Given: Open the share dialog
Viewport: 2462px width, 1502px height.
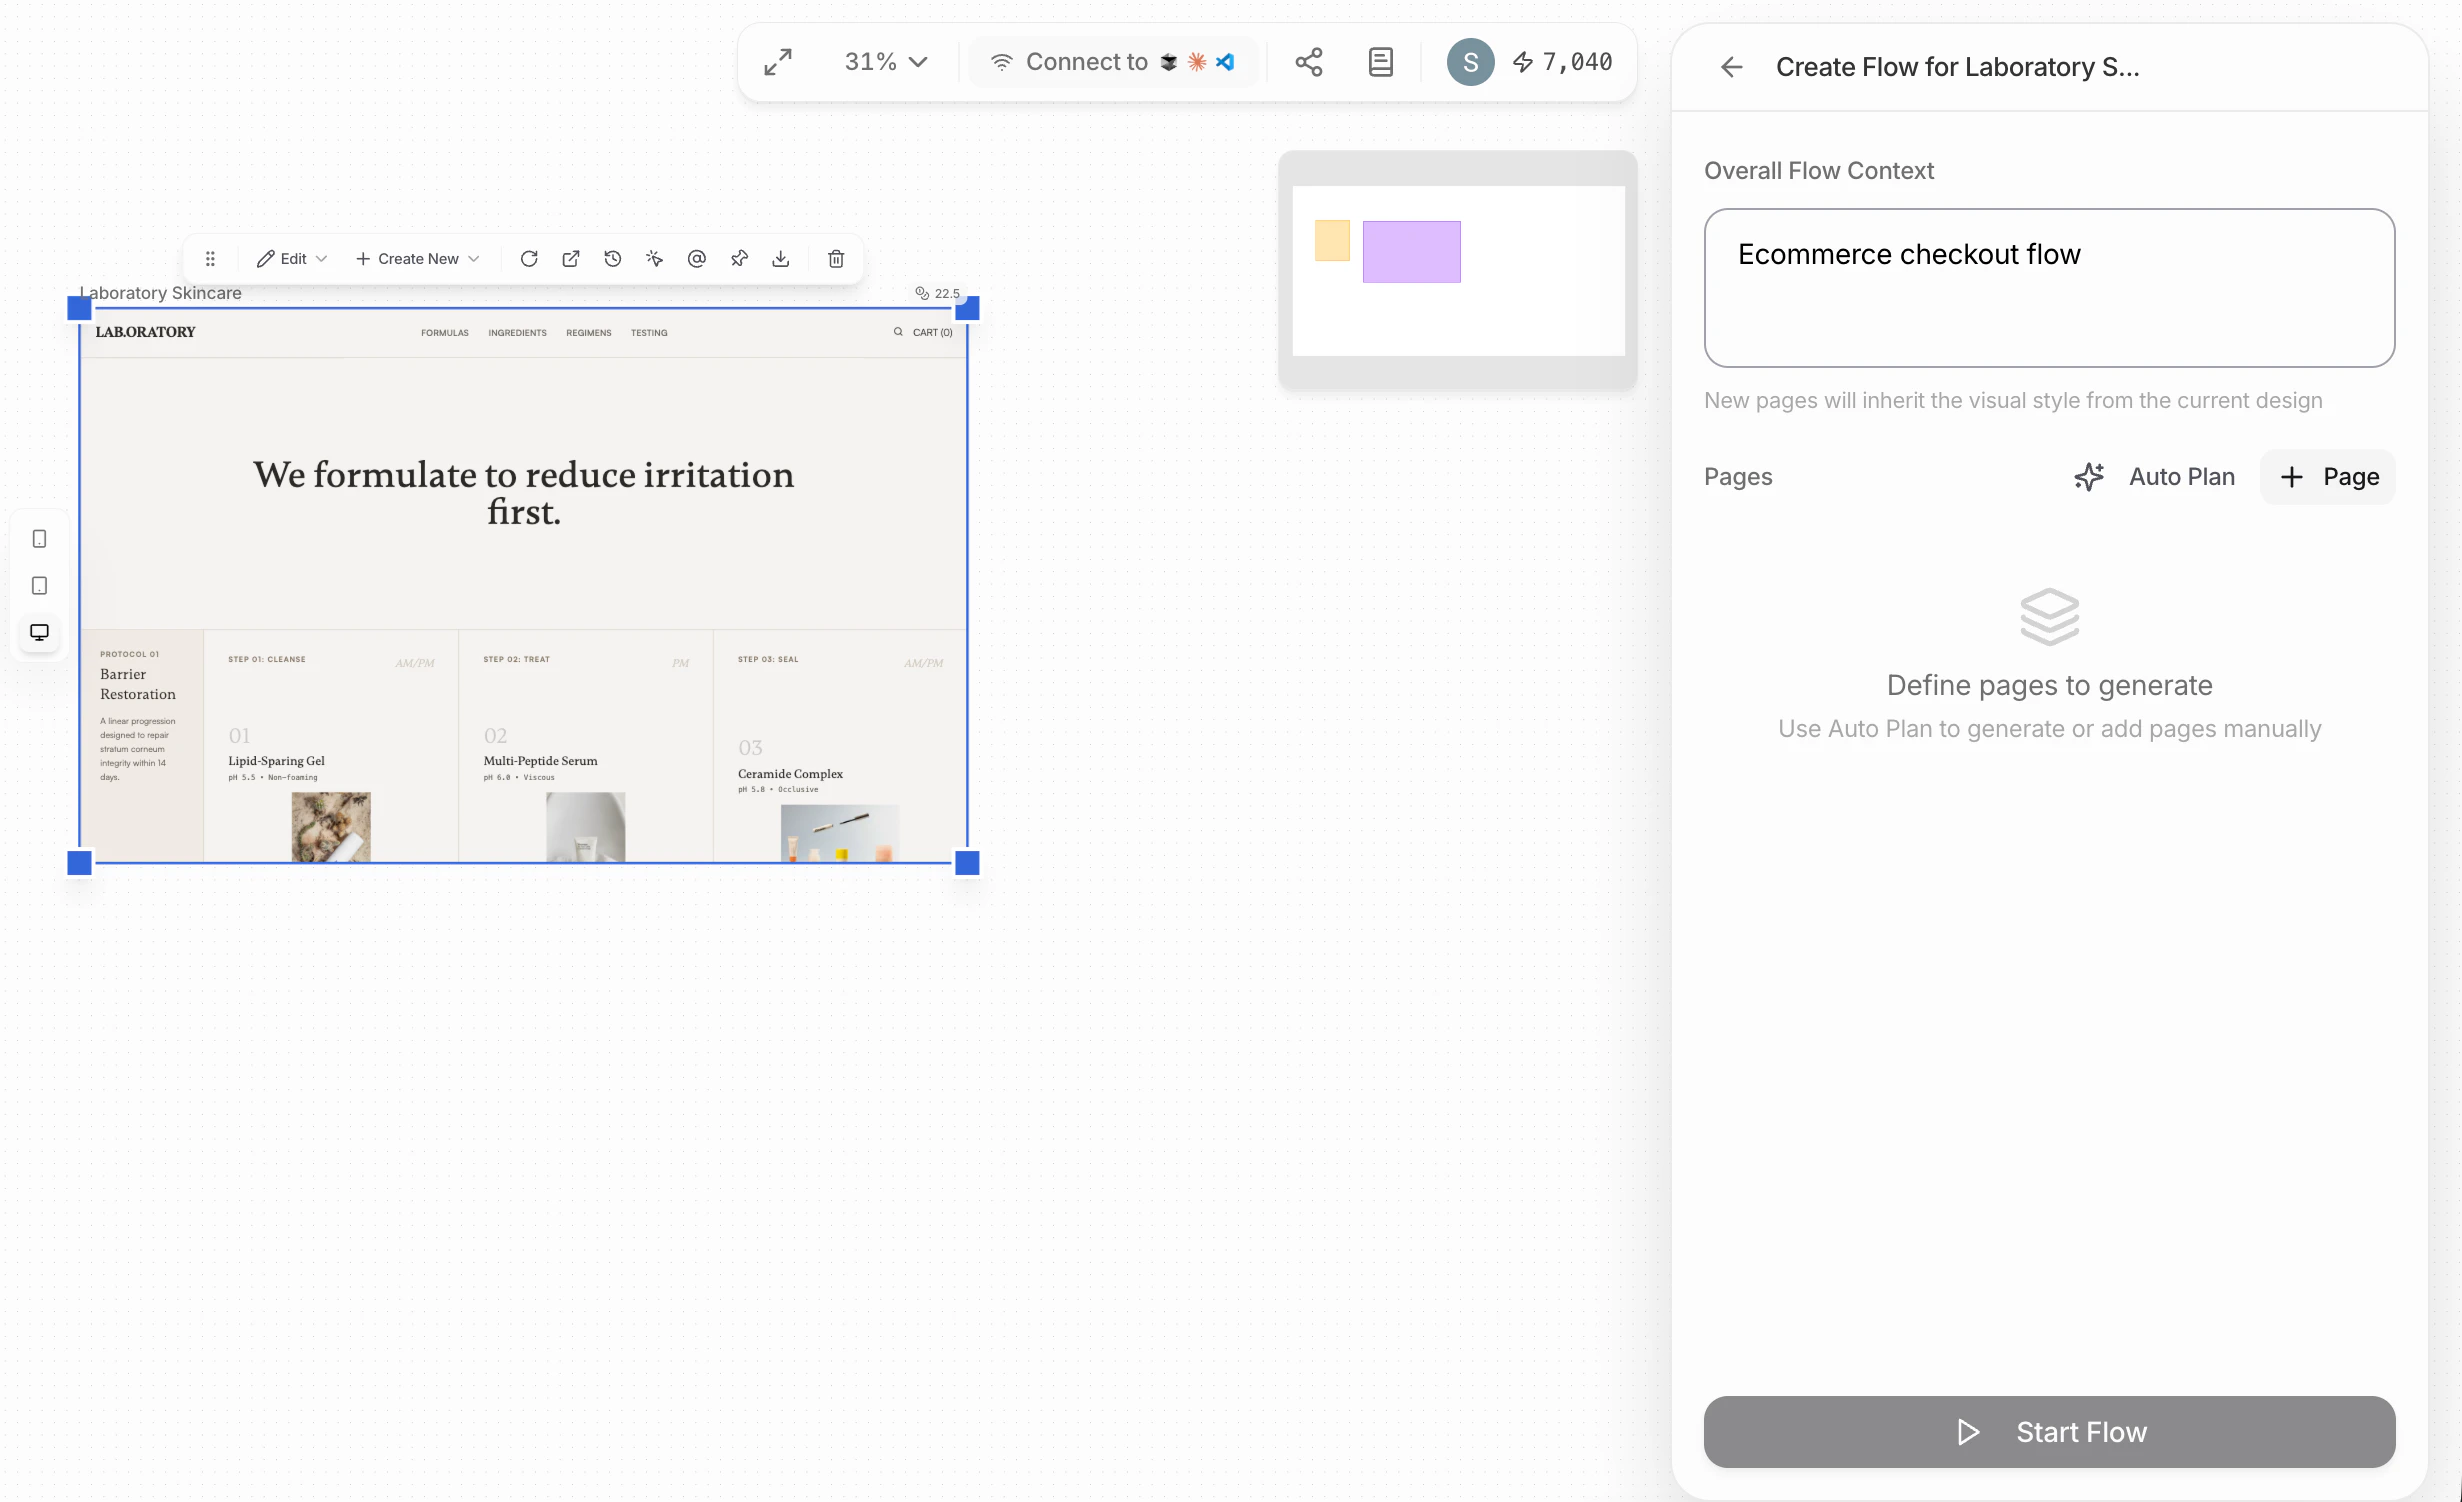Looking at the screenshot, I should 1308,62.
